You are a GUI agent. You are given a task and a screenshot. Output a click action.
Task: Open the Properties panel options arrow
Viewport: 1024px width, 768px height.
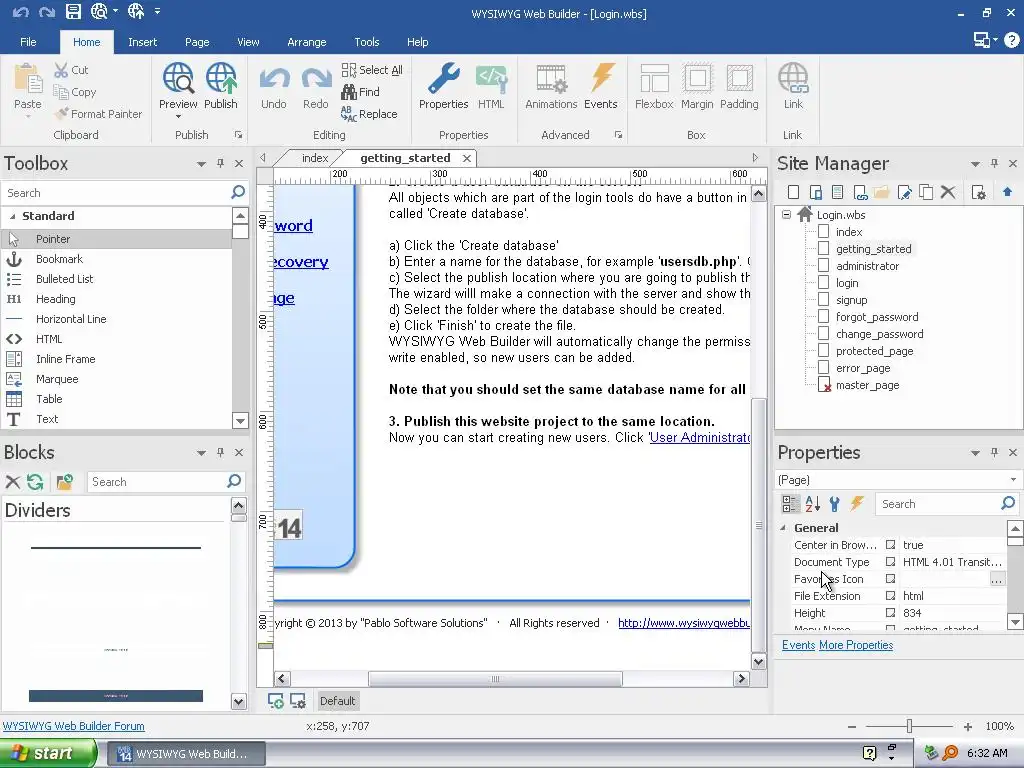click(975, 453)
